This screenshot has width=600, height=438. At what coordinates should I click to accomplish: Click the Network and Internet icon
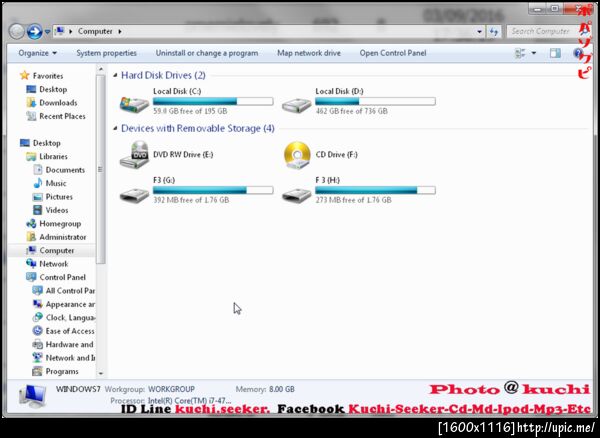coord(38,358)
